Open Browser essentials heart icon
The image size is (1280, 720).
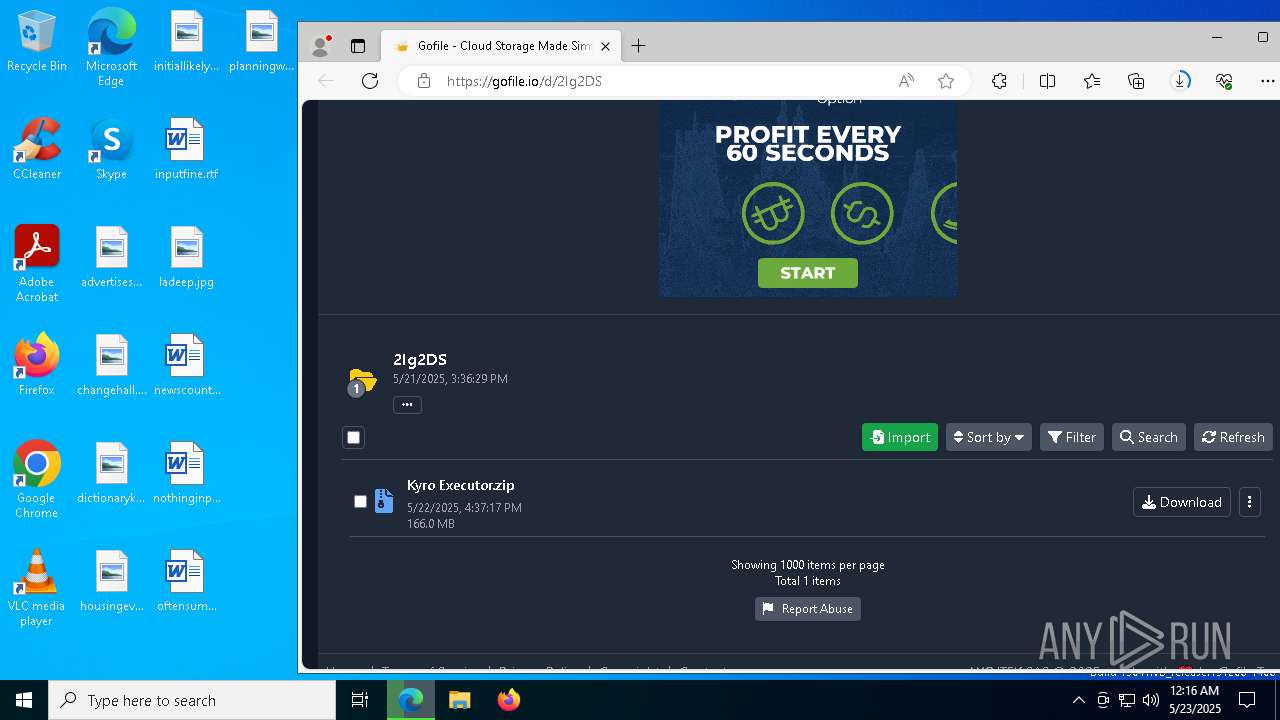pyautogui.click(x=1225, y=81)
